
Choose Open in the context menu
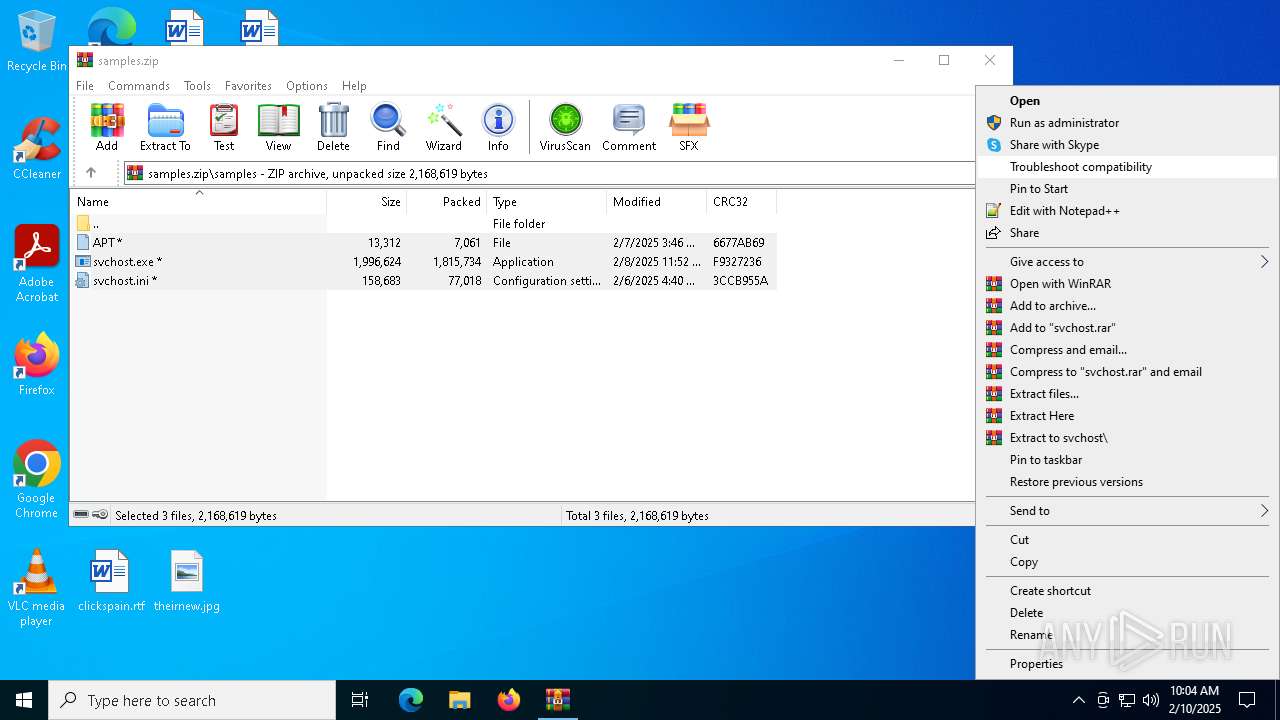coord(1127,101)
